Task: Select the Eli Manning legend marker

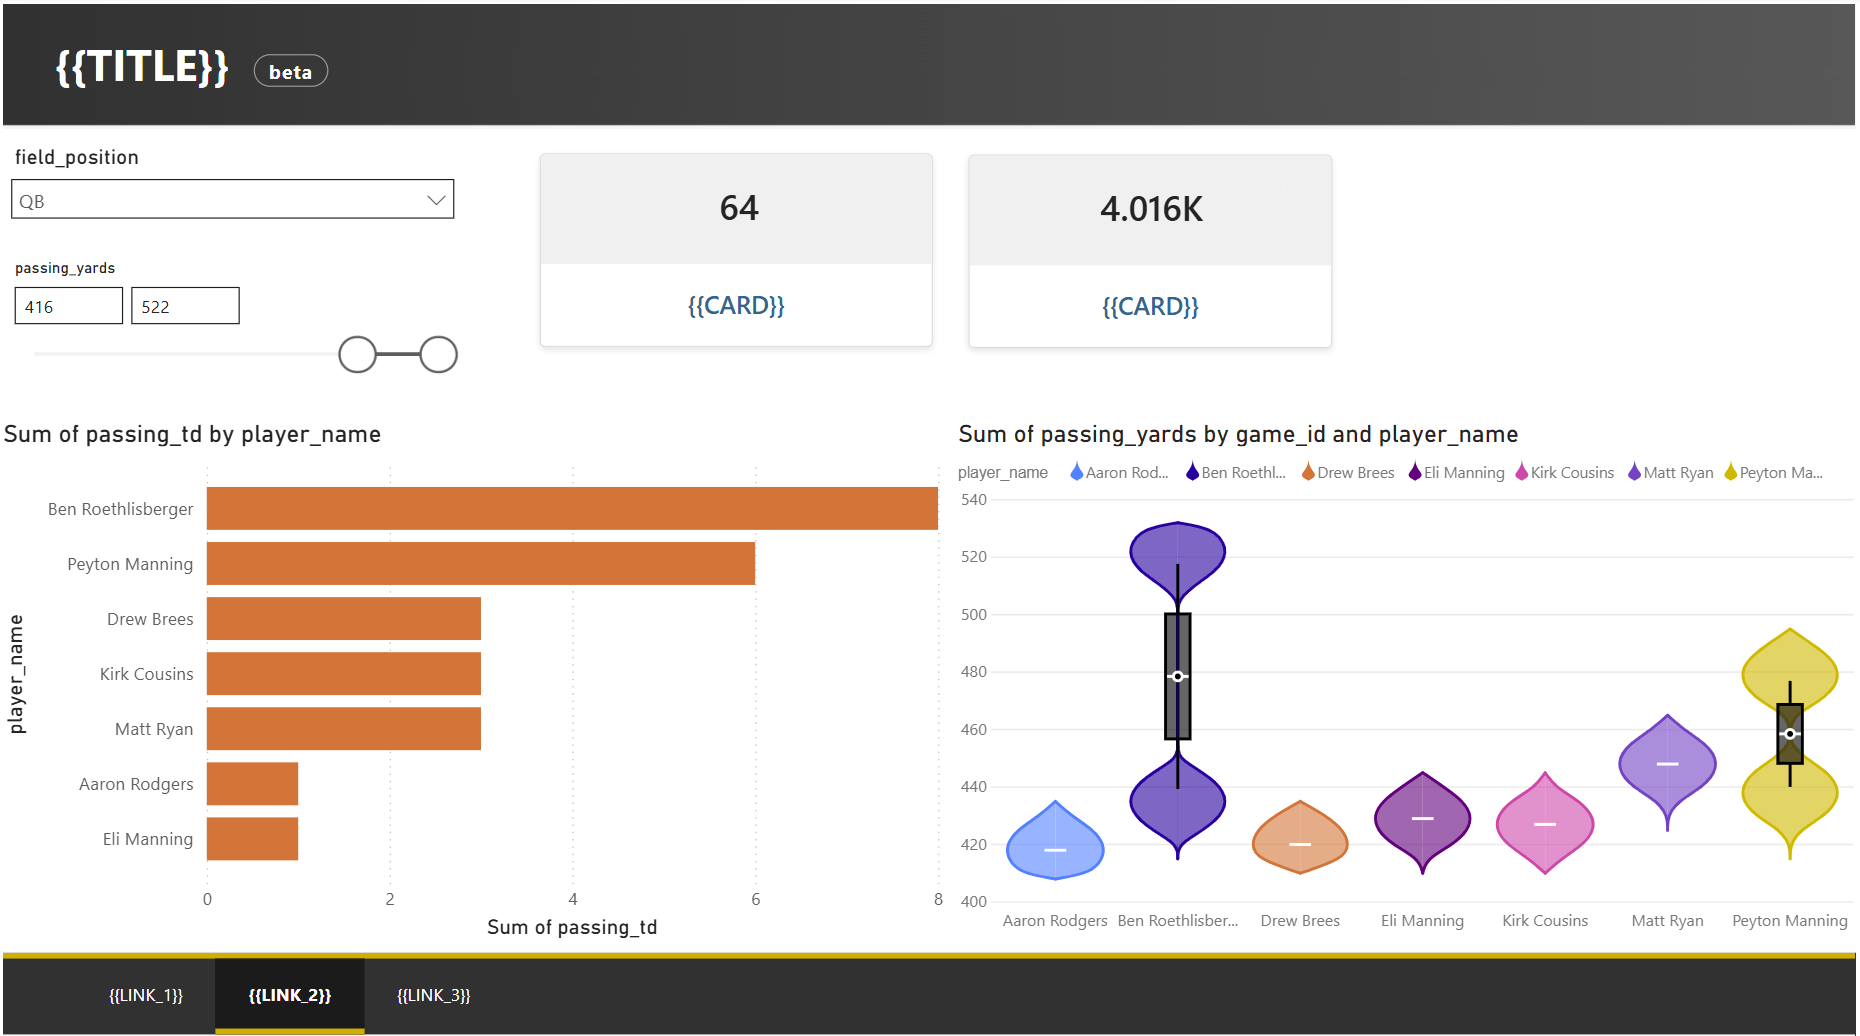Action: tap(1415, 472)
